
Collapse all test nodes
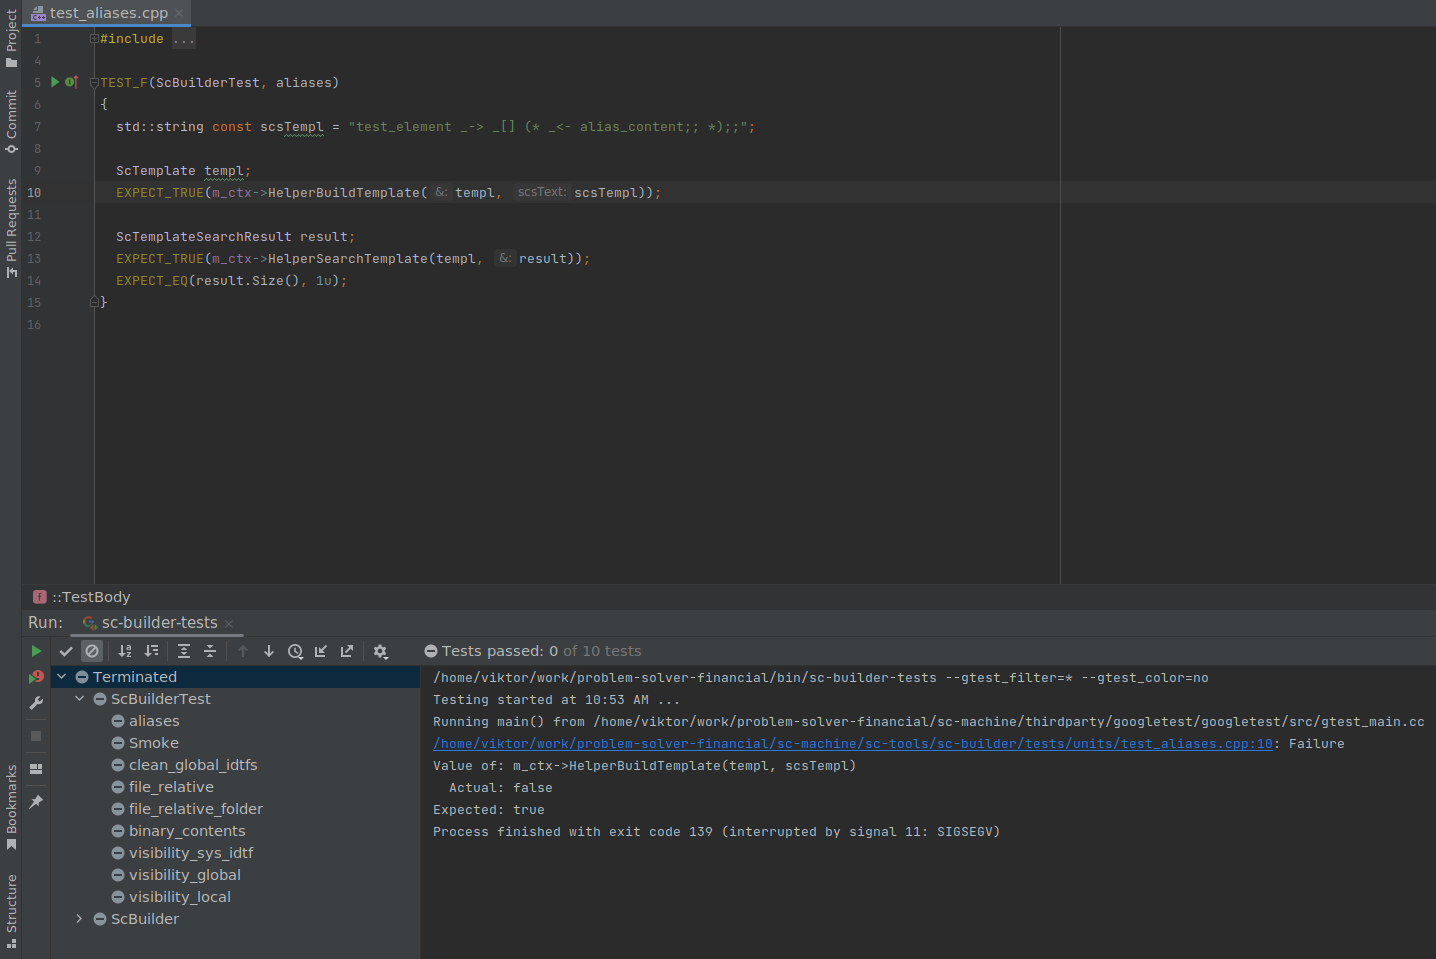[210, 651]
